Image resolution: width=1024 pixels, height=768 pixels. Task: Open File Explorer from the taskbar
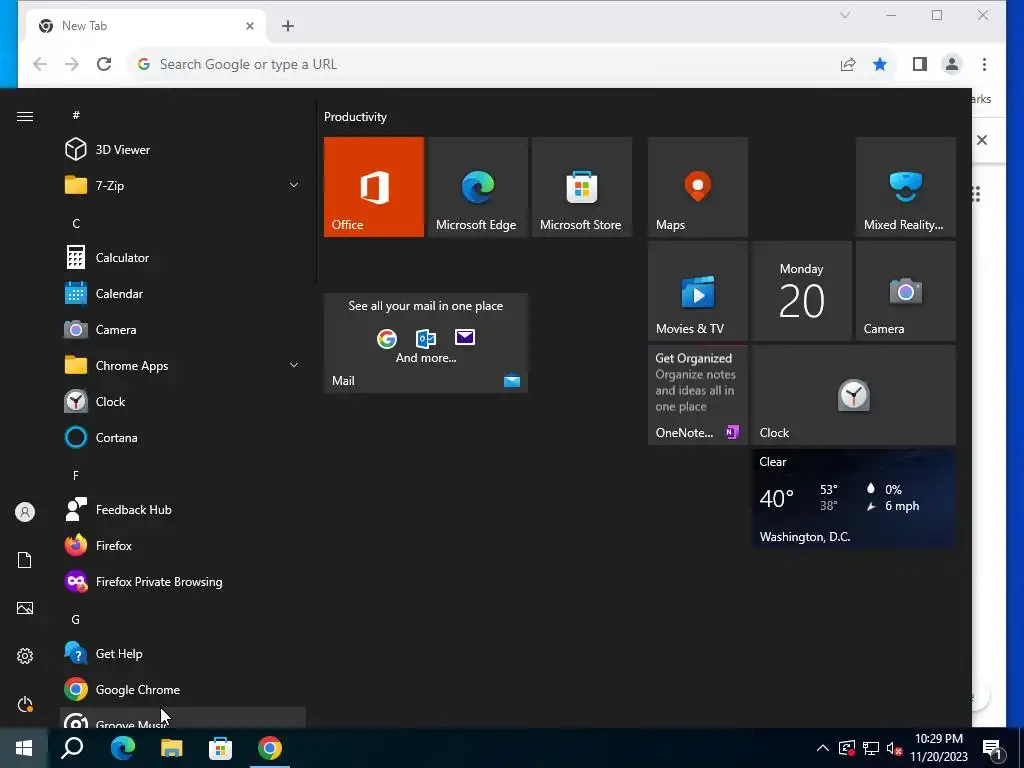point(171,748)
